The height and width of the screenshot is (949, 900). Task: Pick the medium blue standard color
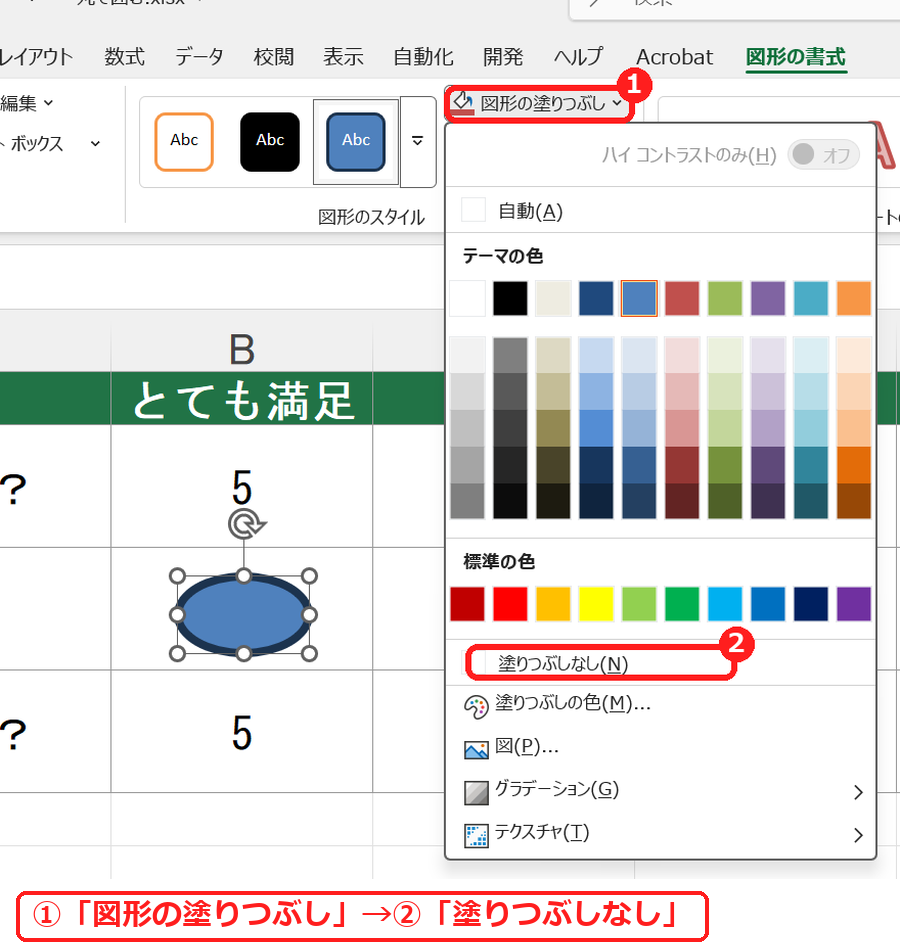[x=768, y=603]
